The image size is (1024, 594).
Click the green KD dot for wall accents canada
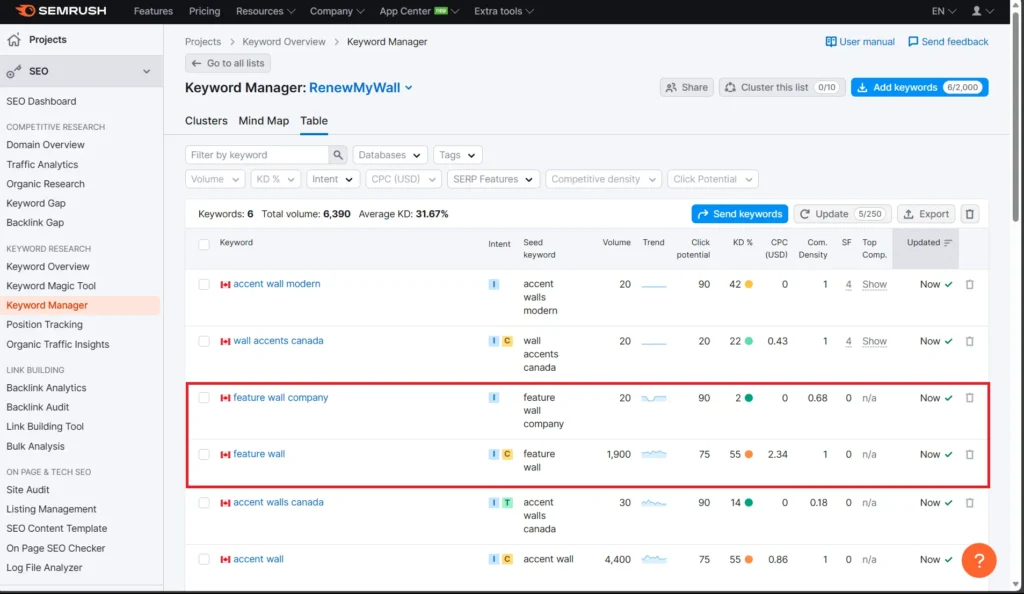(x=749, y=341)
